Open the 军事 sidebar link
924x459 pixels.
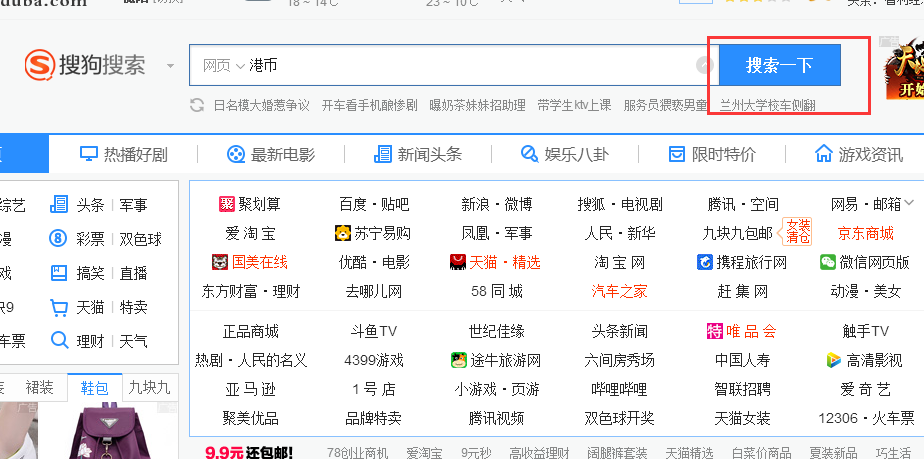coord(134,205)
